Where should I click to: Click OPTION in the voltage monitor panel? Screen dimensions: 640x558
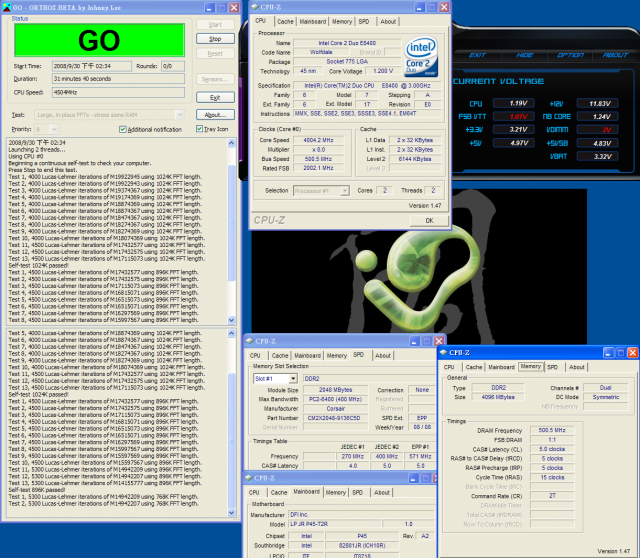coord(570,55)
